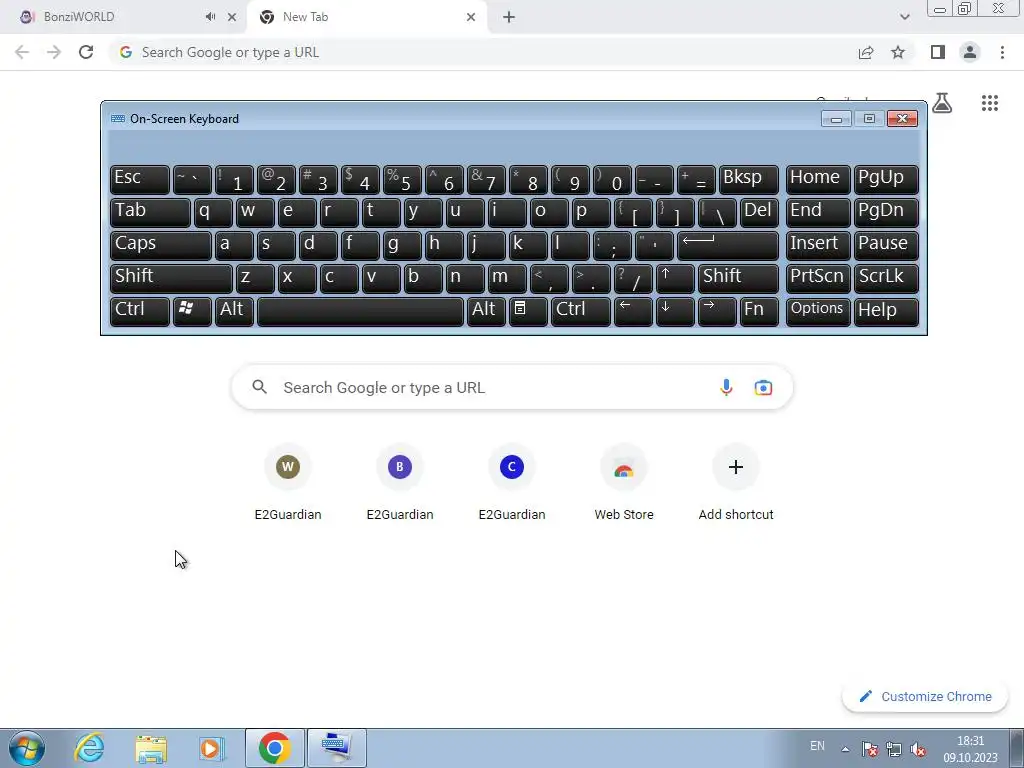Open the Google apps grid
Viewport: 1024px width, 768px height.
tap(990, 103)
